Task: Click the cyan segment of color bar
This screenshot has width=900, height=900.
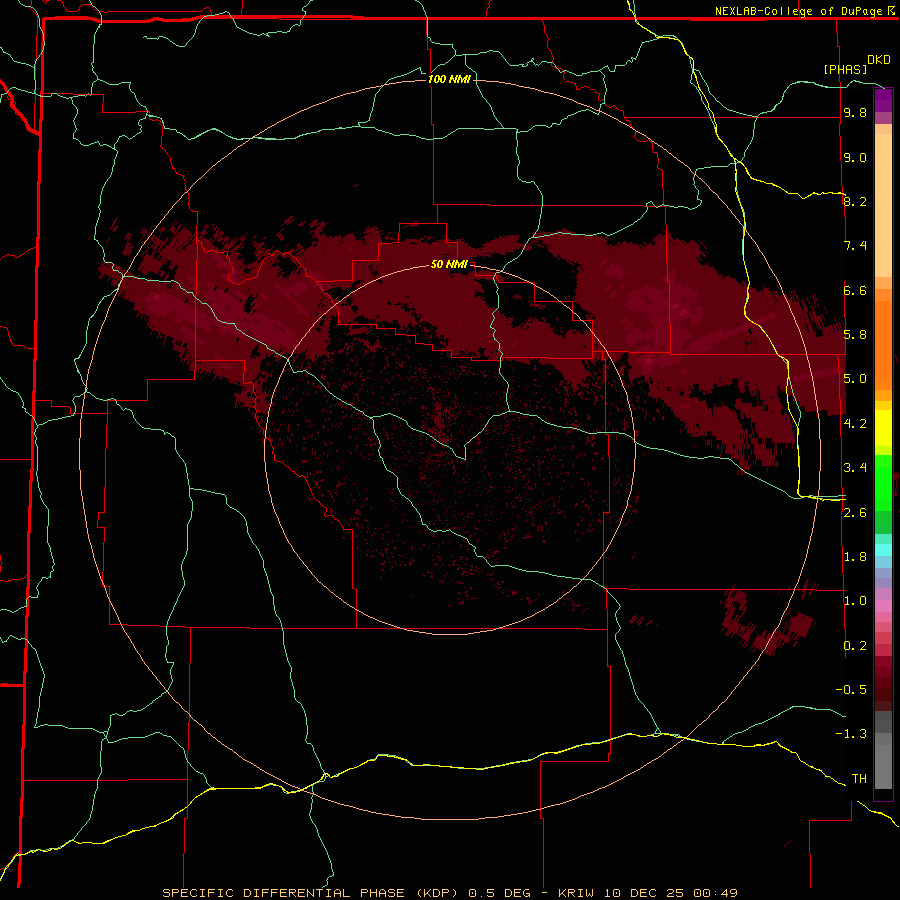Action: [883, 550]
